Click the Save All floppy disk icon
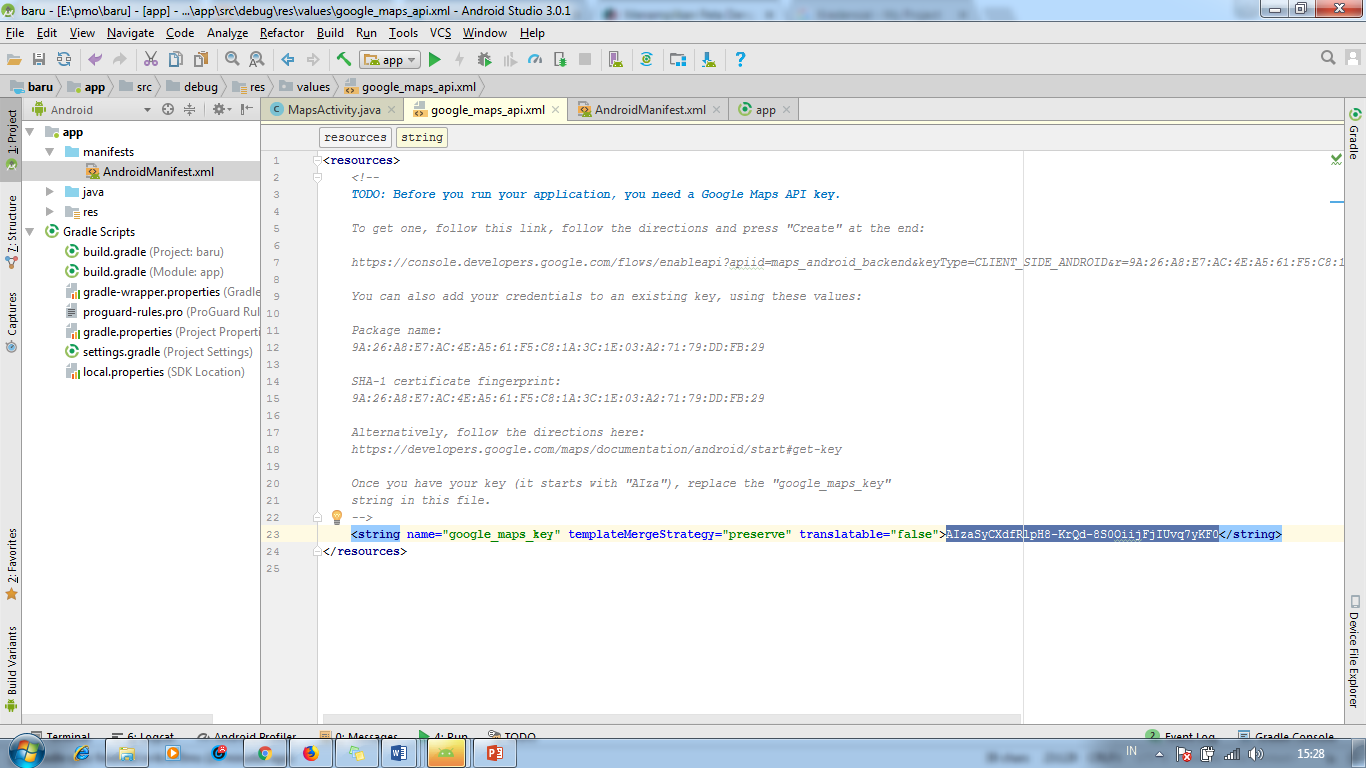The width and height of the screenshot is (1366, 768). pos(39,60)
